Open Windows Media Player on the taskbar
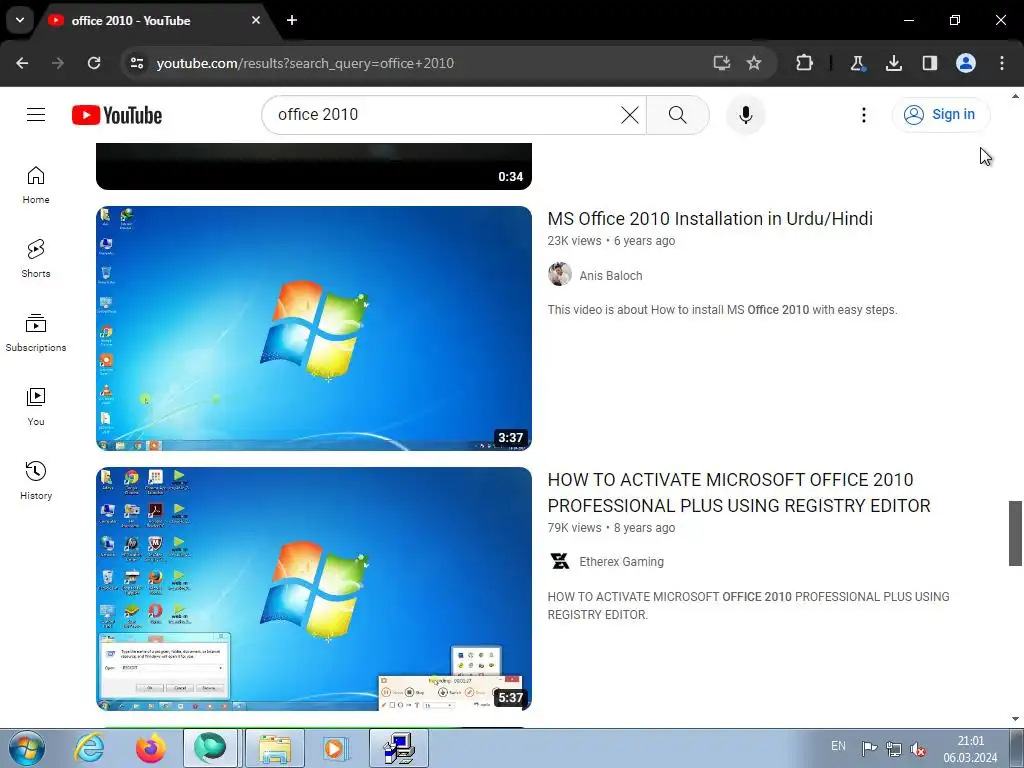1024x768 pixels. tap(336, 748)
